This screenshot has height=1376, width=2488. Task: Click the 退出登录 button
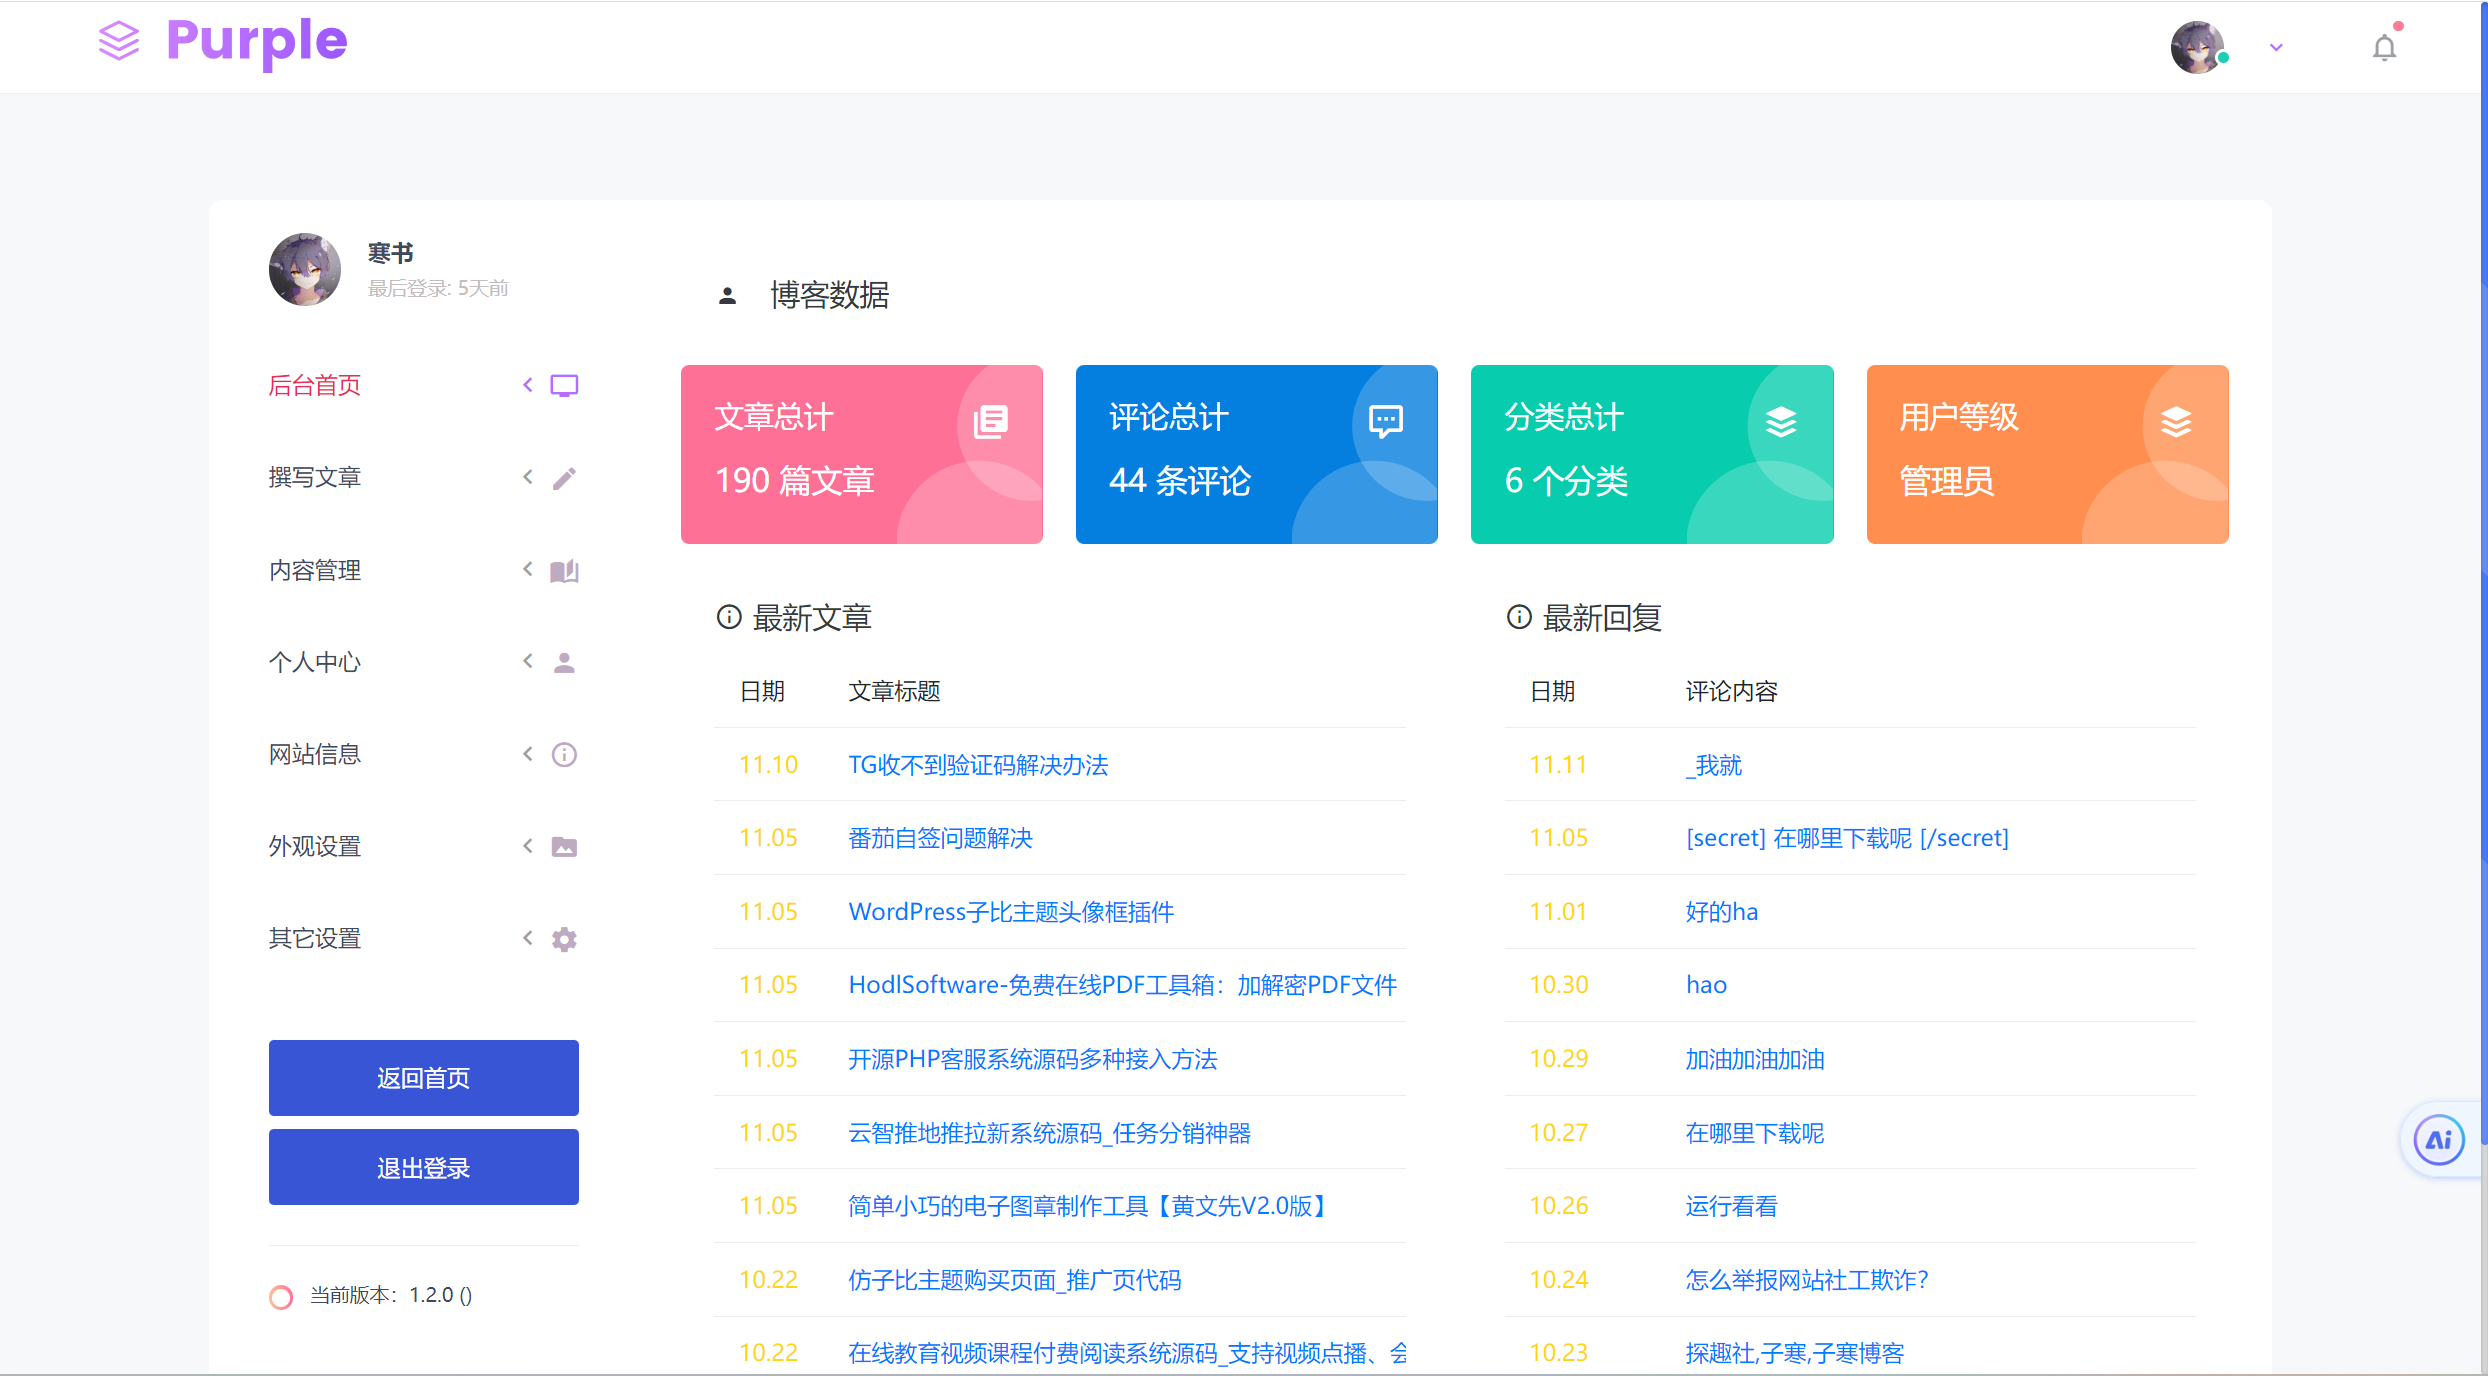tap(423, 1167)
